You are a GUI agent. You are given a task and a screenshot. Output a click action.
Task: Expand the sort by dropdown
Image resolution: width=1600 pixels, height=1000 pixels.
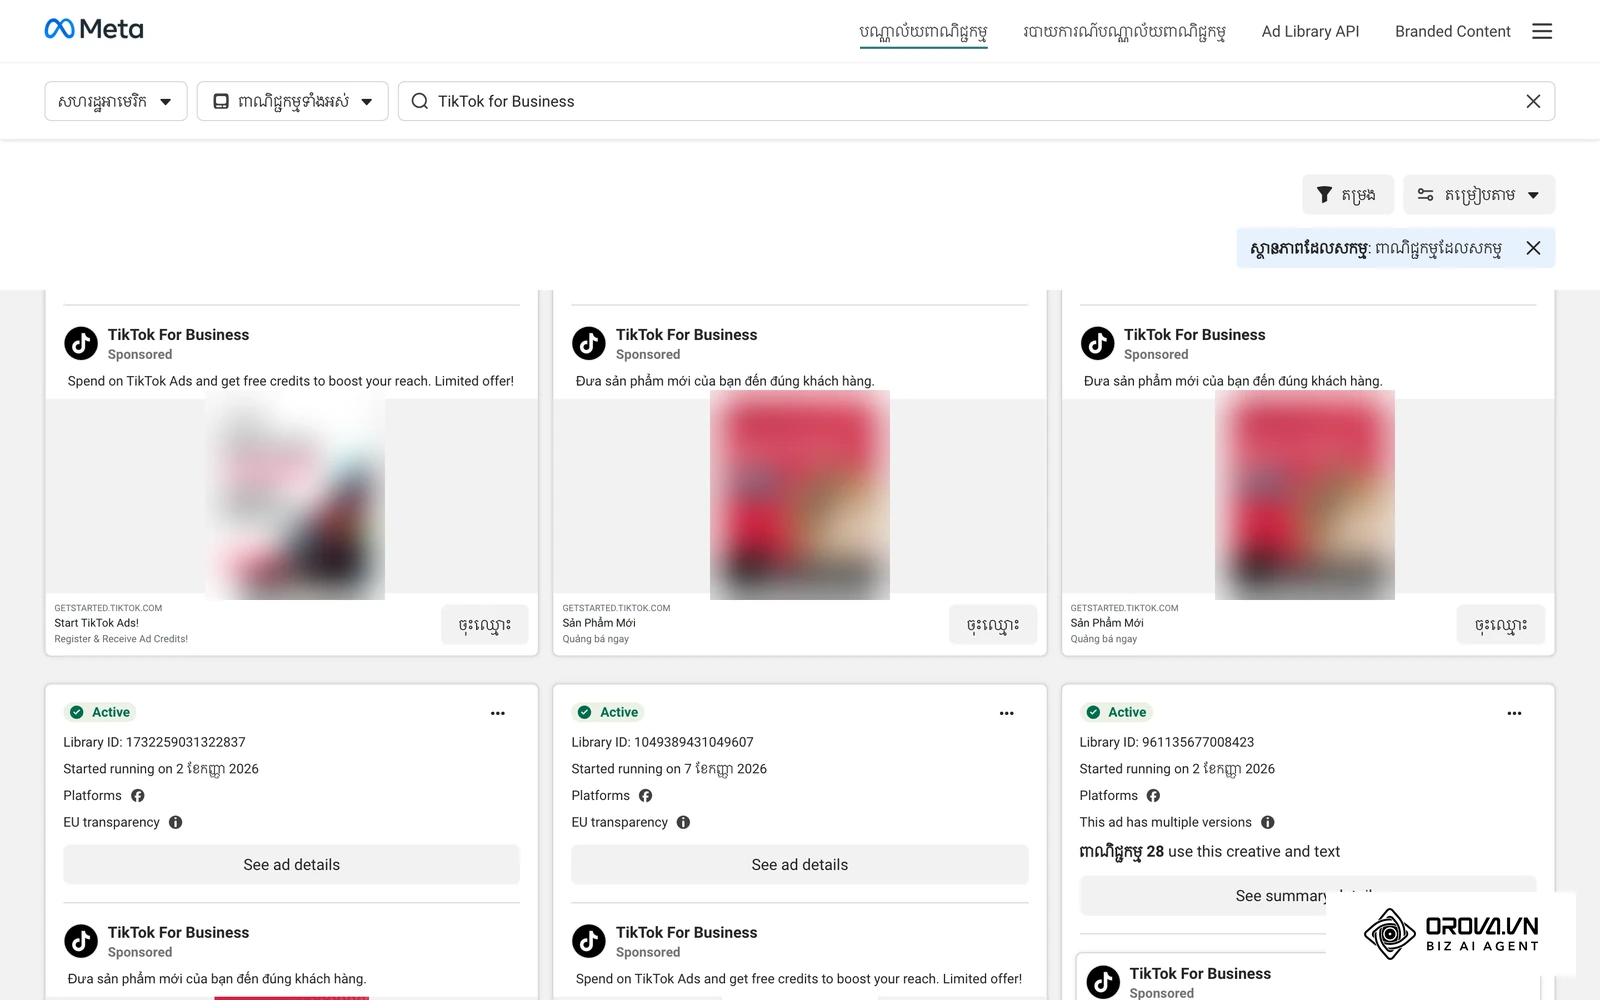[1478, 194]
